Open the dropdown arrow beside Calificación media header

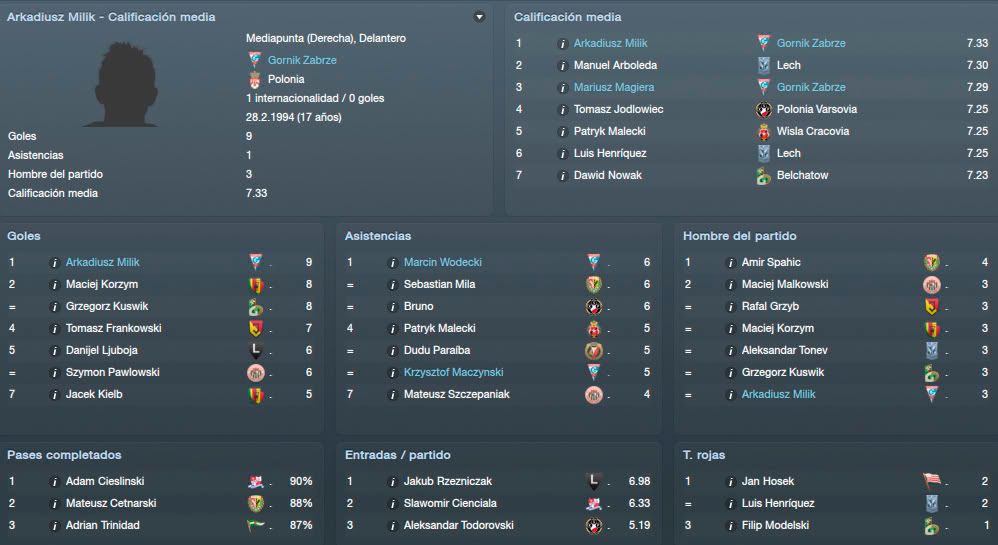(479, 17)
